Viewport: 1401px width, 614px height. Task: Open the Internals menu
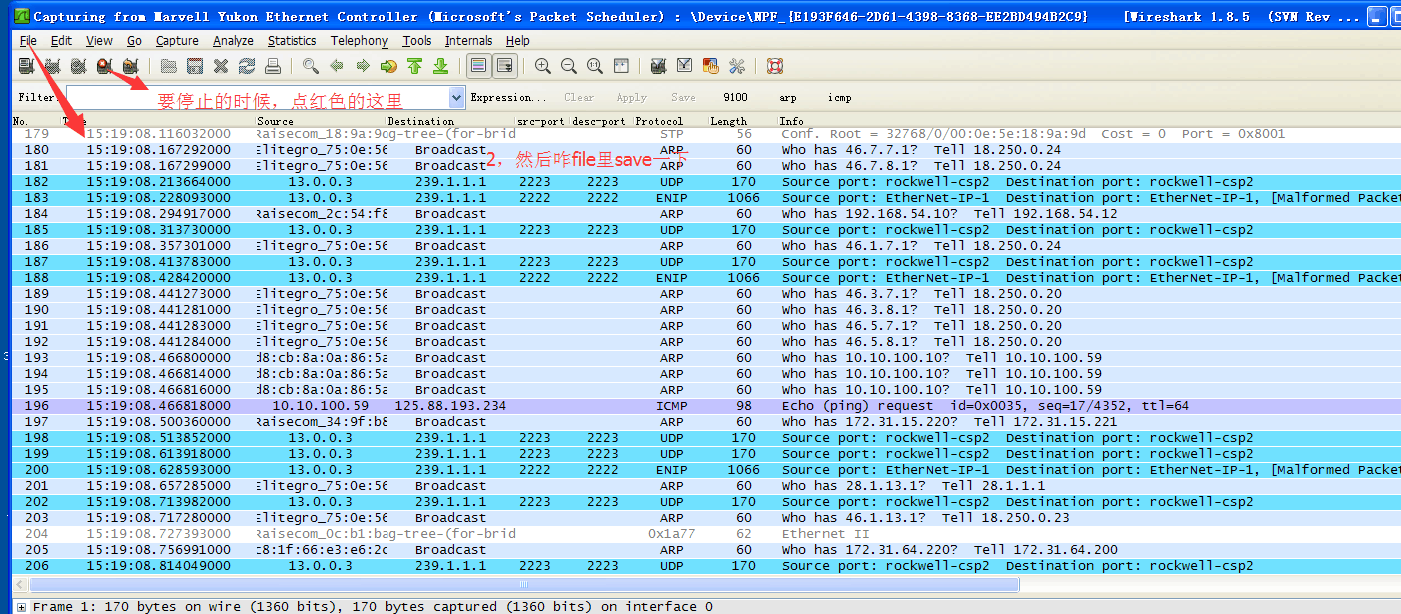pos(469,41)
